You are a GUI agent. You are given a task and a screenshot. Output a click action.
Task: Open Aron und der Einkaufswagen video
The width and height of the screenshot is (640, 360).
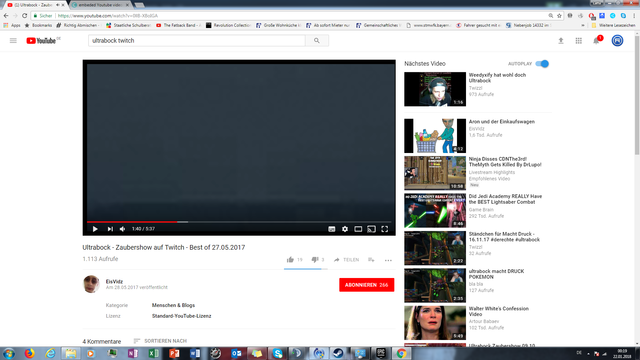[x=502, y=122]
